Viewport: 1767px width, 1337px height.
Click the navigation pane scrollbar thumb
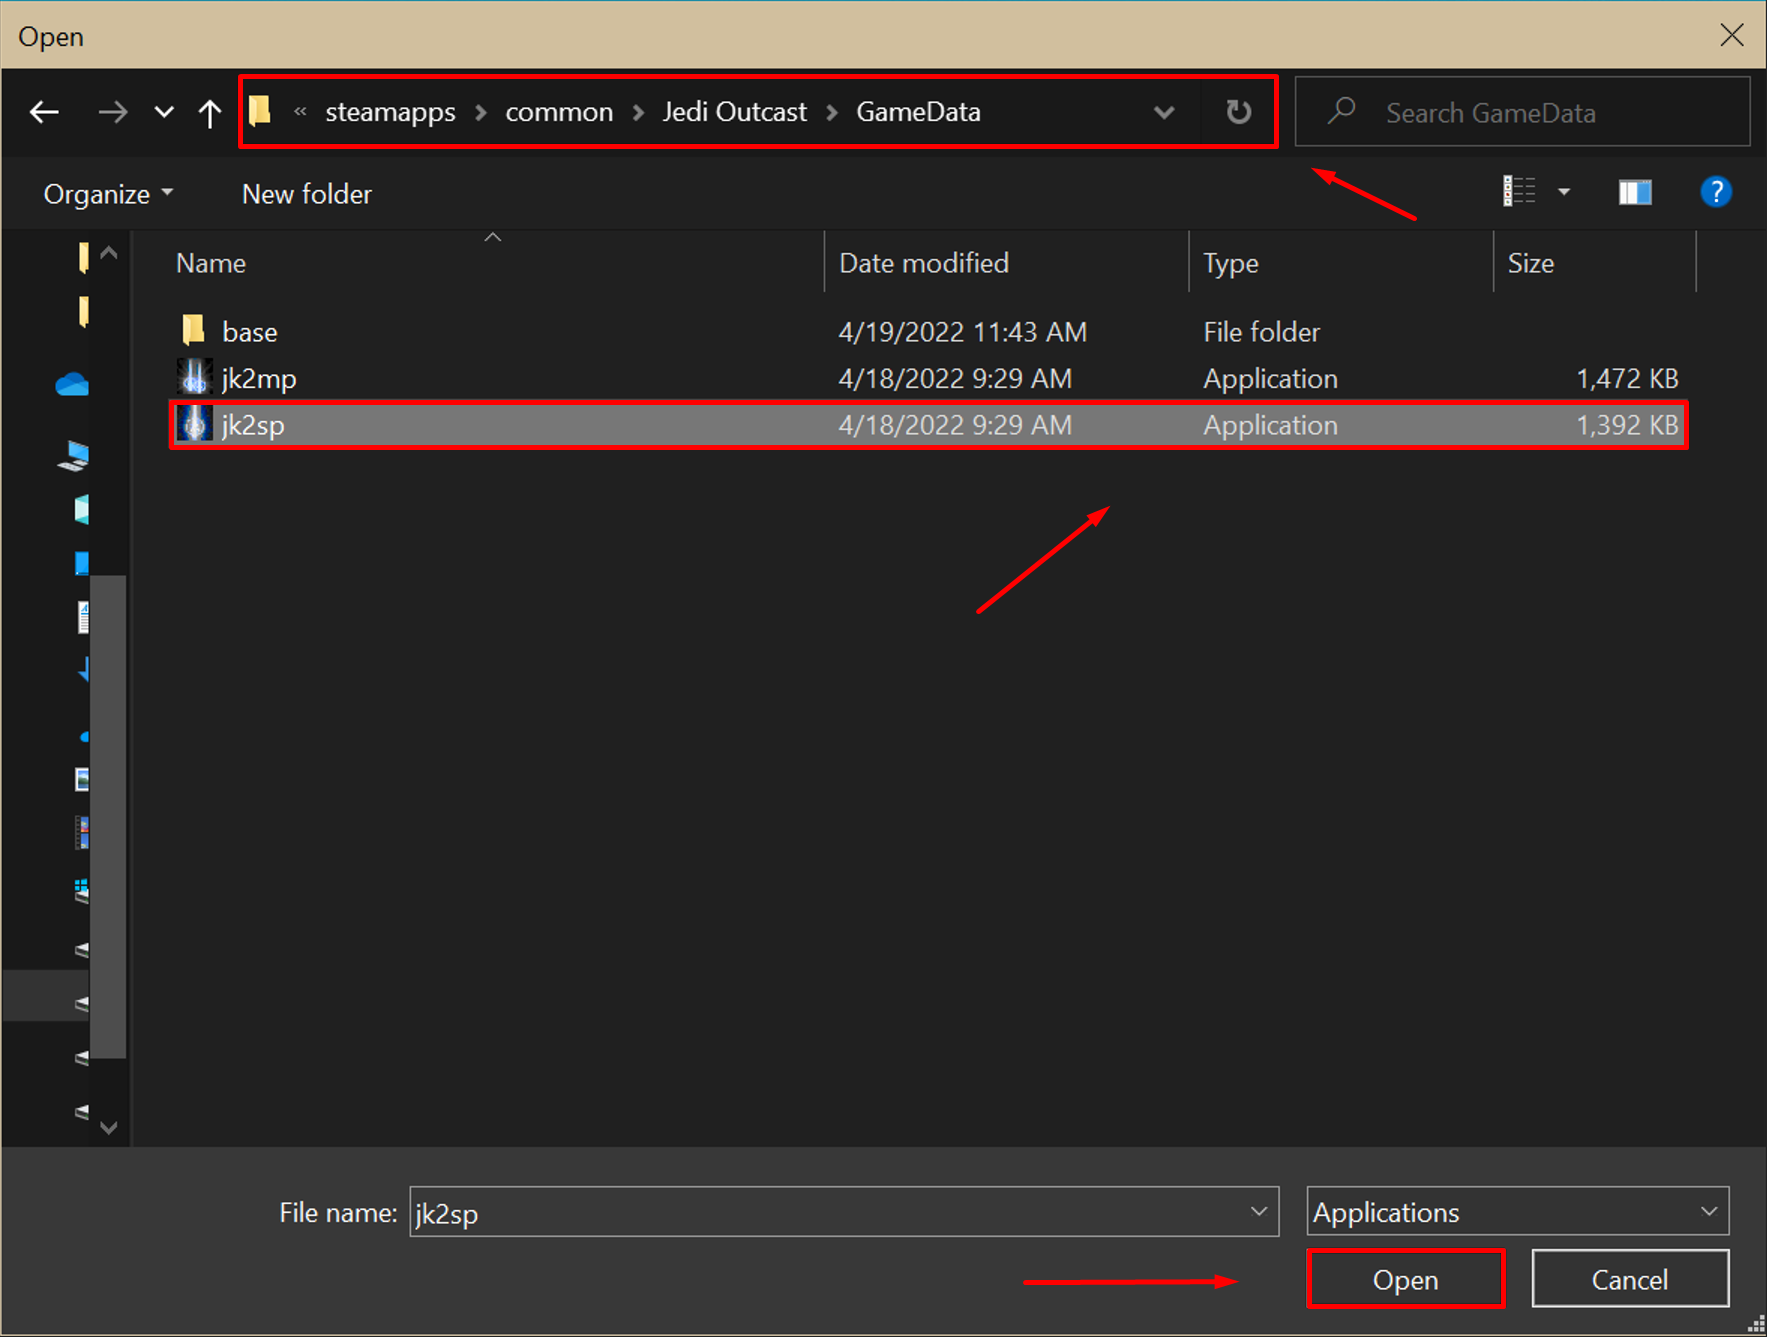point(108,816)
